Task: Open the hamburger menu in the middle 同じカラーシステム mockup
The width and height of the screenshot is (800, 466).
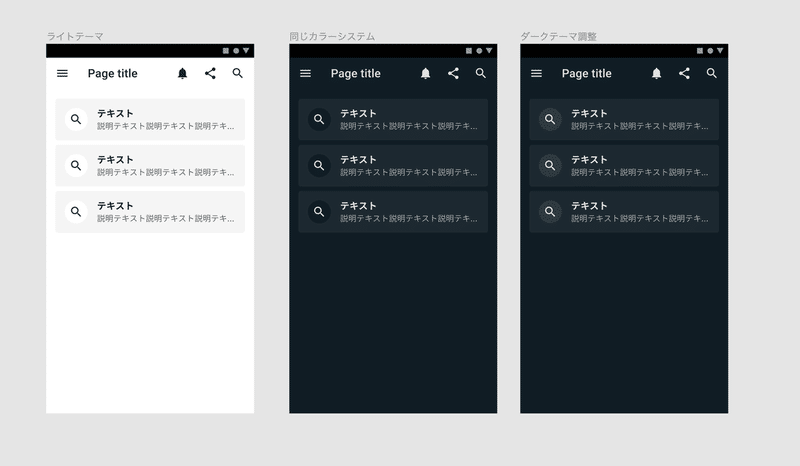Action: pos(306,73)
